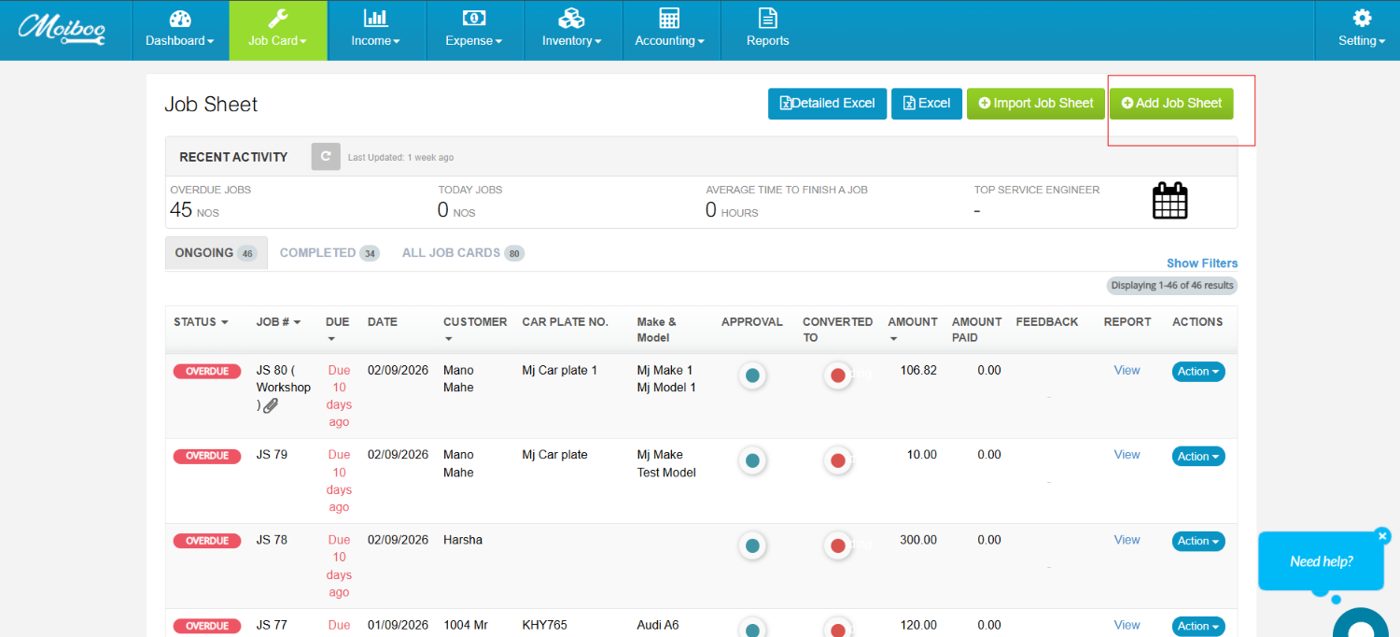Click Import Job Sheet
The width and height of the screenshot is (1400, 637).
(x=1036, y=103)
